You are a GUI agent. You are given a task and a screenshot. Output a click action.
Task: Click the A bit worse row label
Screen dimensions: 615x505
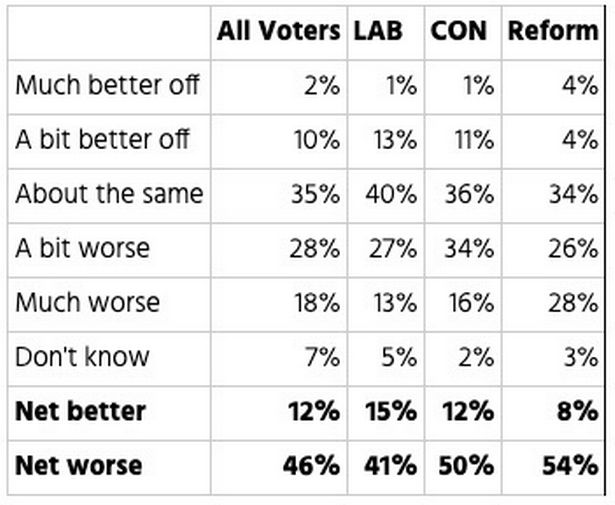[x=82, y=248]
